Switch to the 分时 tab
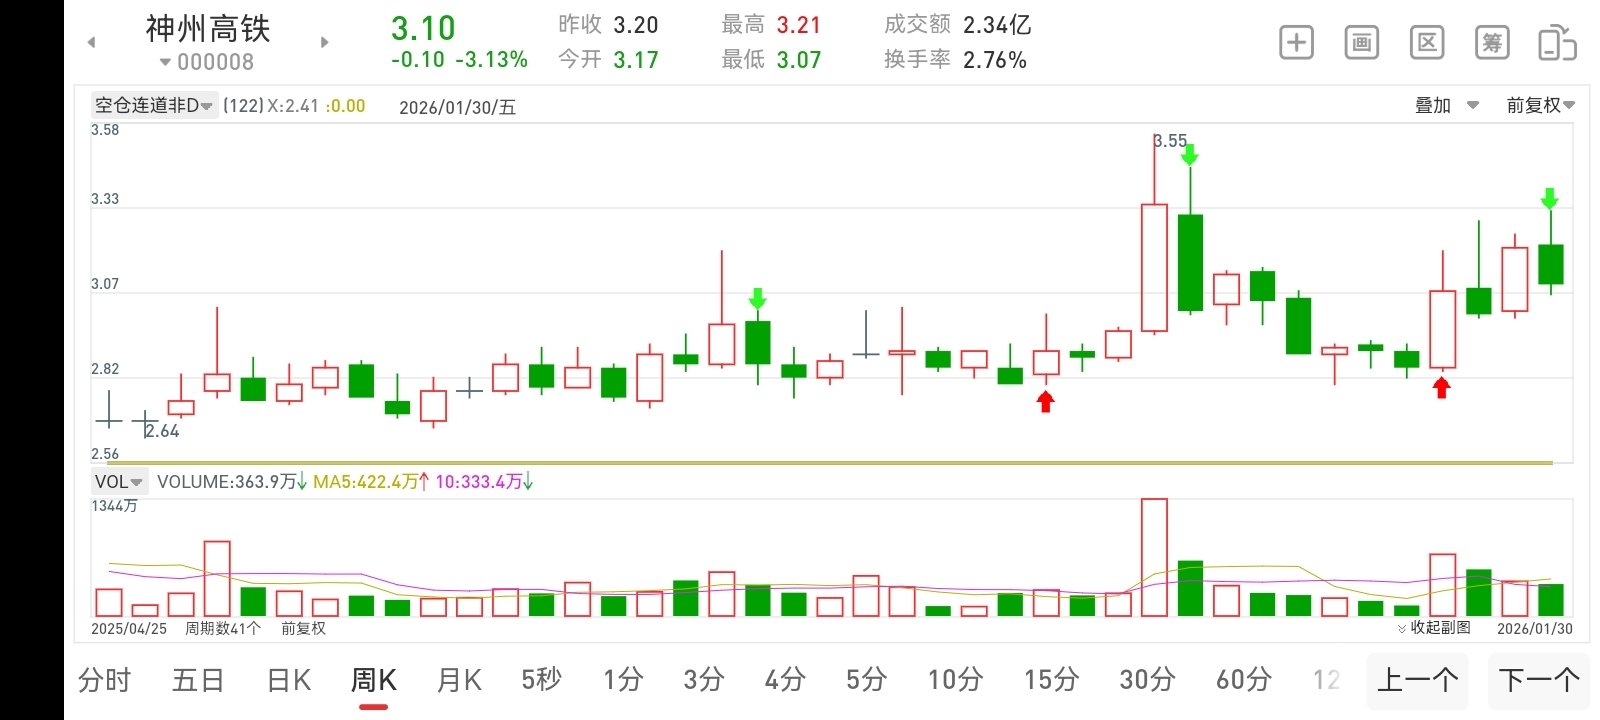The width and height of the screenshot is (1600, 720). click(x=105, y=681)
